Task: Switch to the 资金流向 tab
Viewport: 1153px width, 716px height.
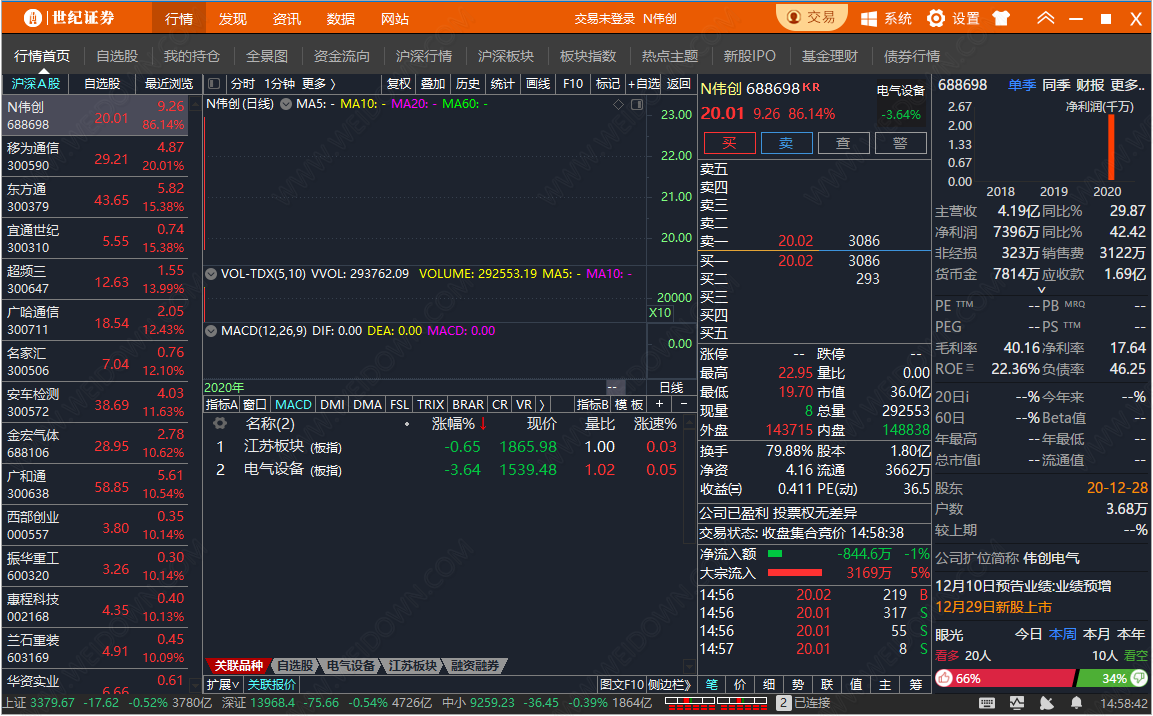Action: (341, 56)
